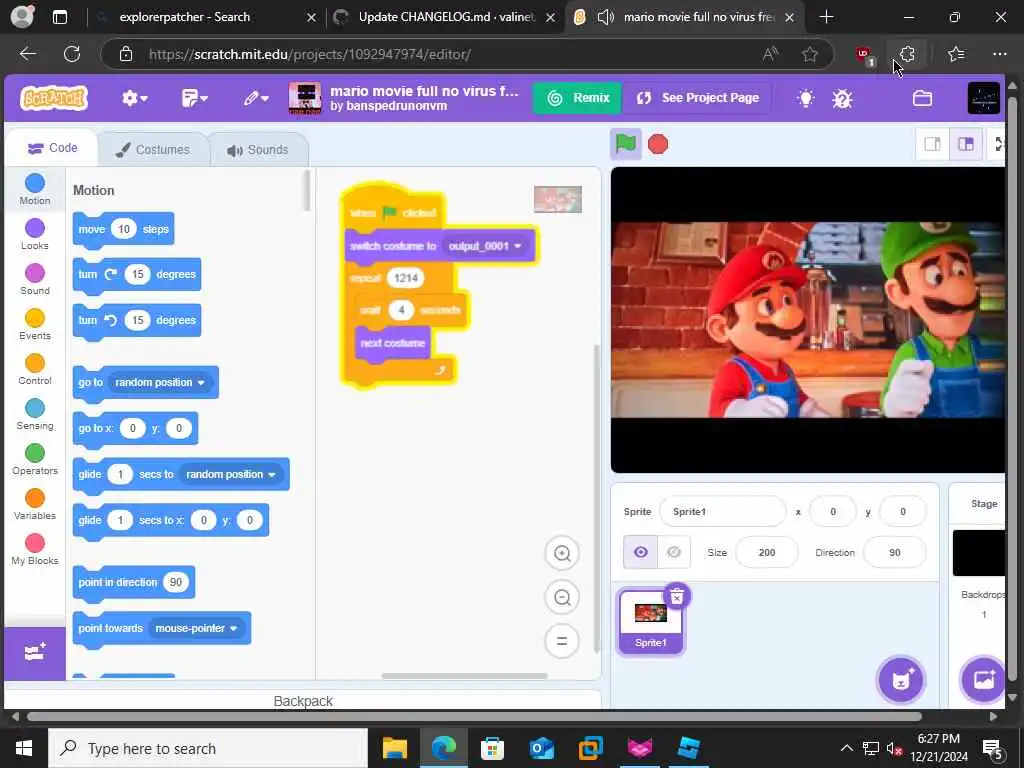Select the Looks block category
This screenshot has height=768, width=1024.
click(x=35, y=234)
